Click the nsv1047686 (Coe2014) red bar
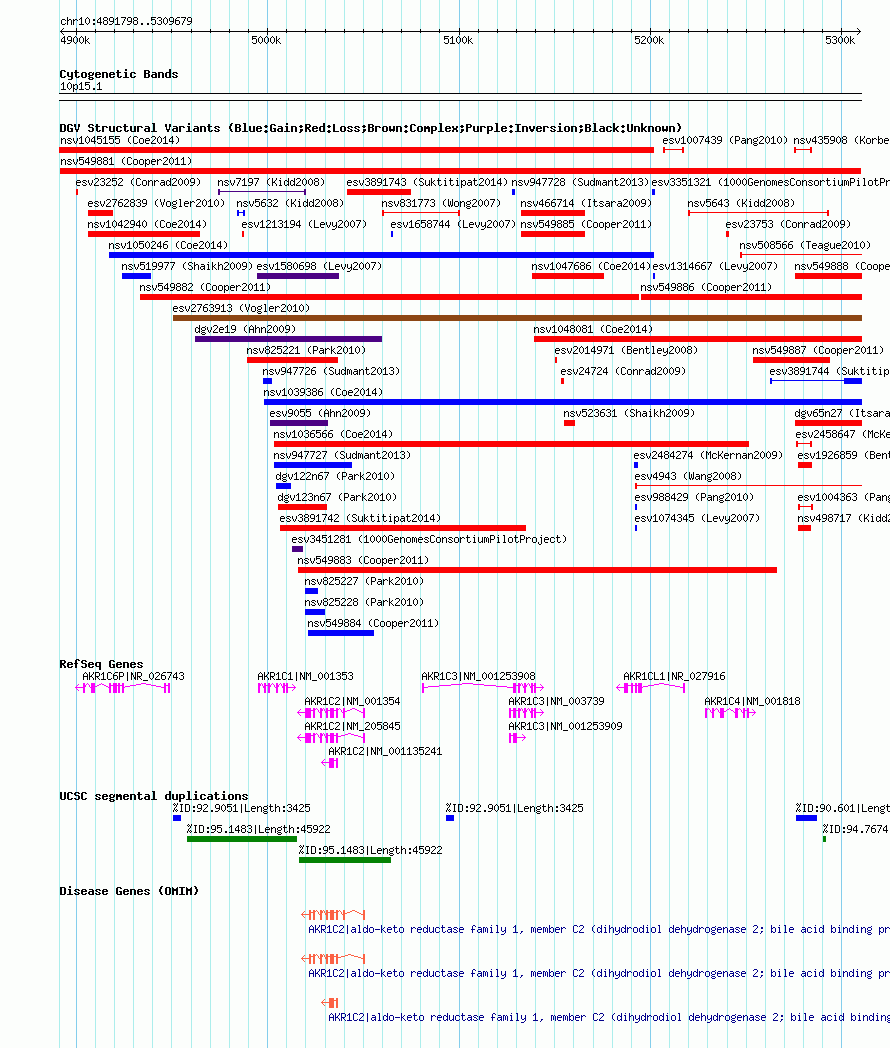 pos(568,276)
